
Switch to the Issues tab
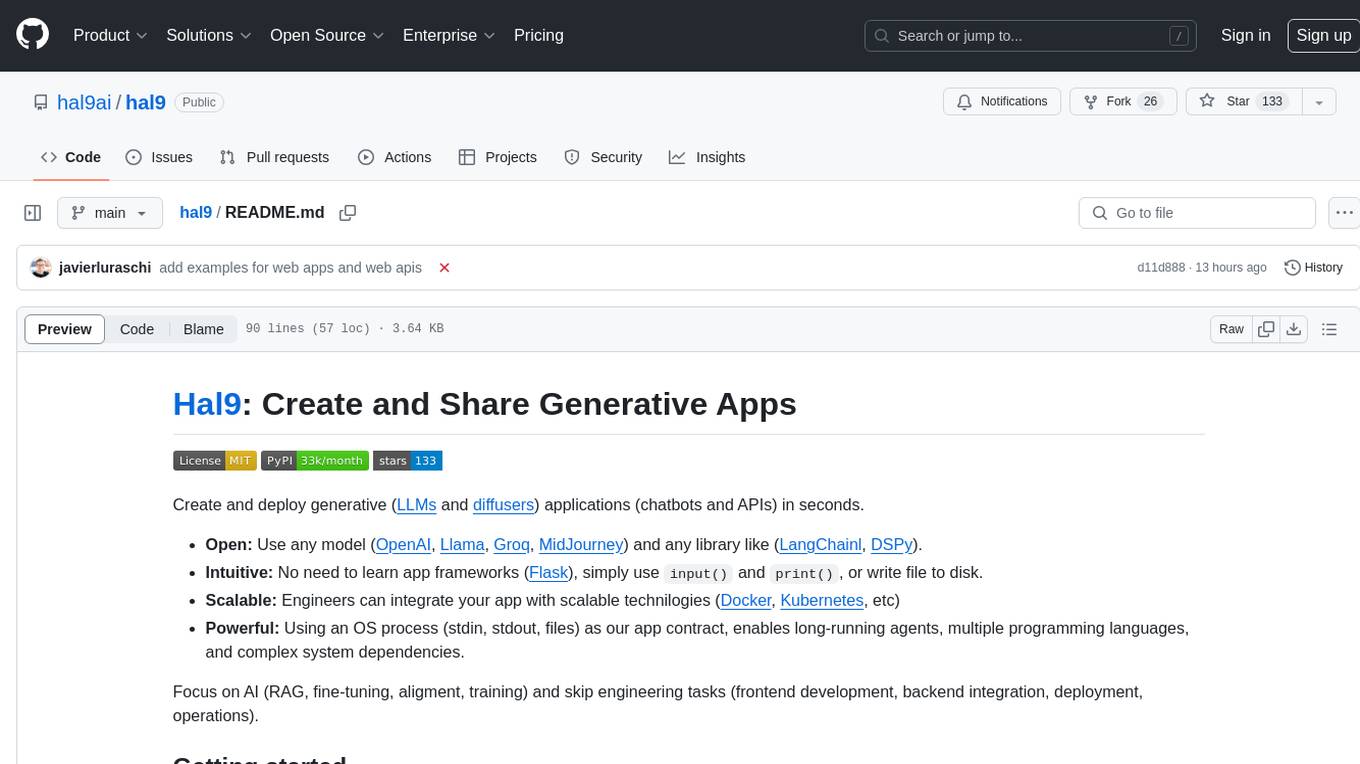(x=159, y=157)
